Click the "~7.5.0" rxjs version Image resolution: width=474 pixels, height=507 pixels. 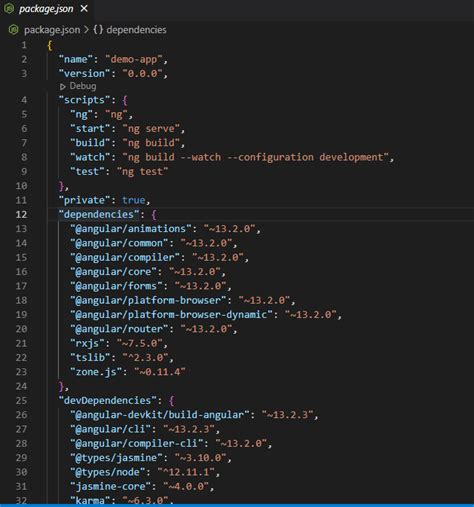139,343
